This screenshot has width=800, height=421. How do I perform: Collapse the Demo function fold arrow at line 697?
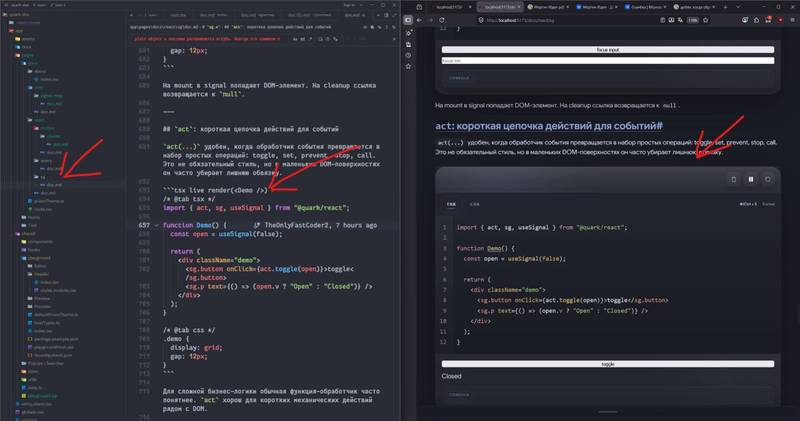[x=156, y=225]
